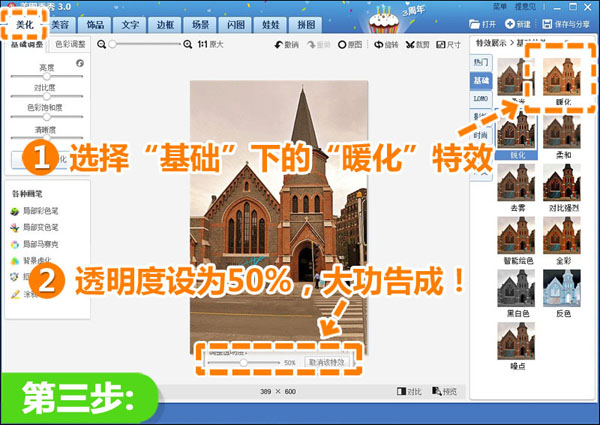The width and height of the screenshot is (600, 425).
Task: Select the 局部马赛克 mosaic brush
Action: click(35, 244)
